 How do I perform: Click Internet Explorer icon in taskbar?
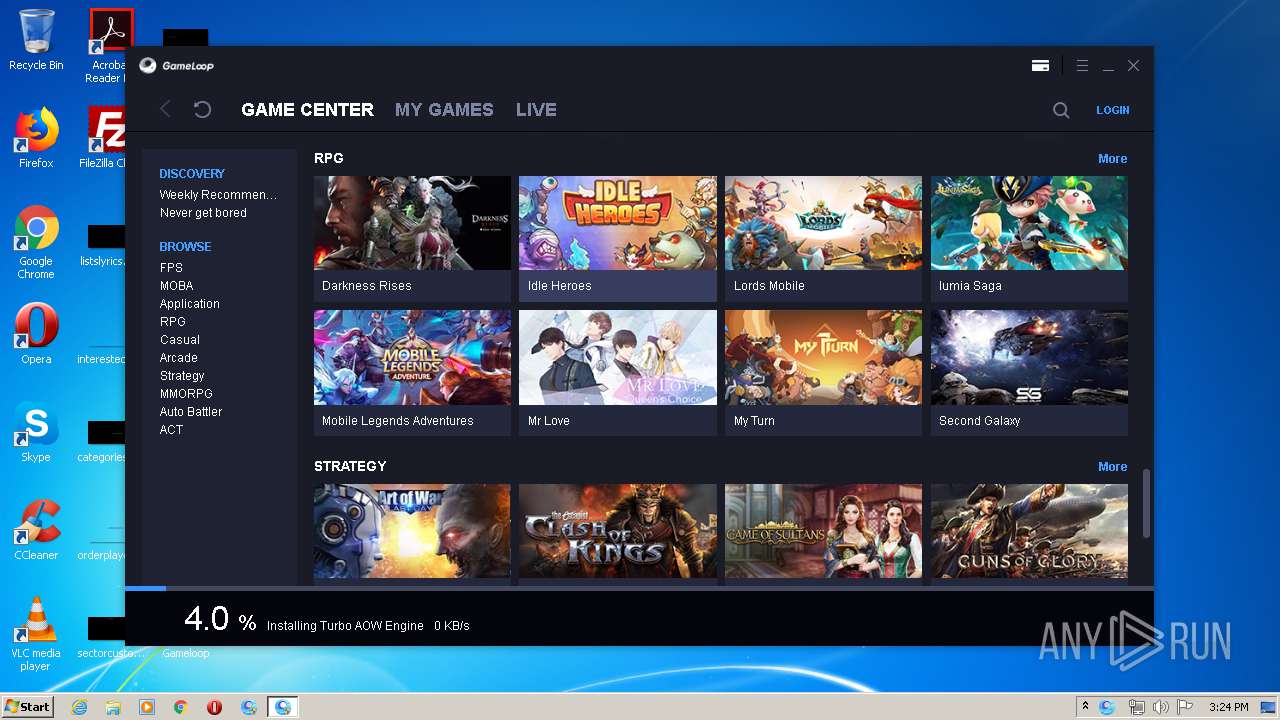point(80,707)
